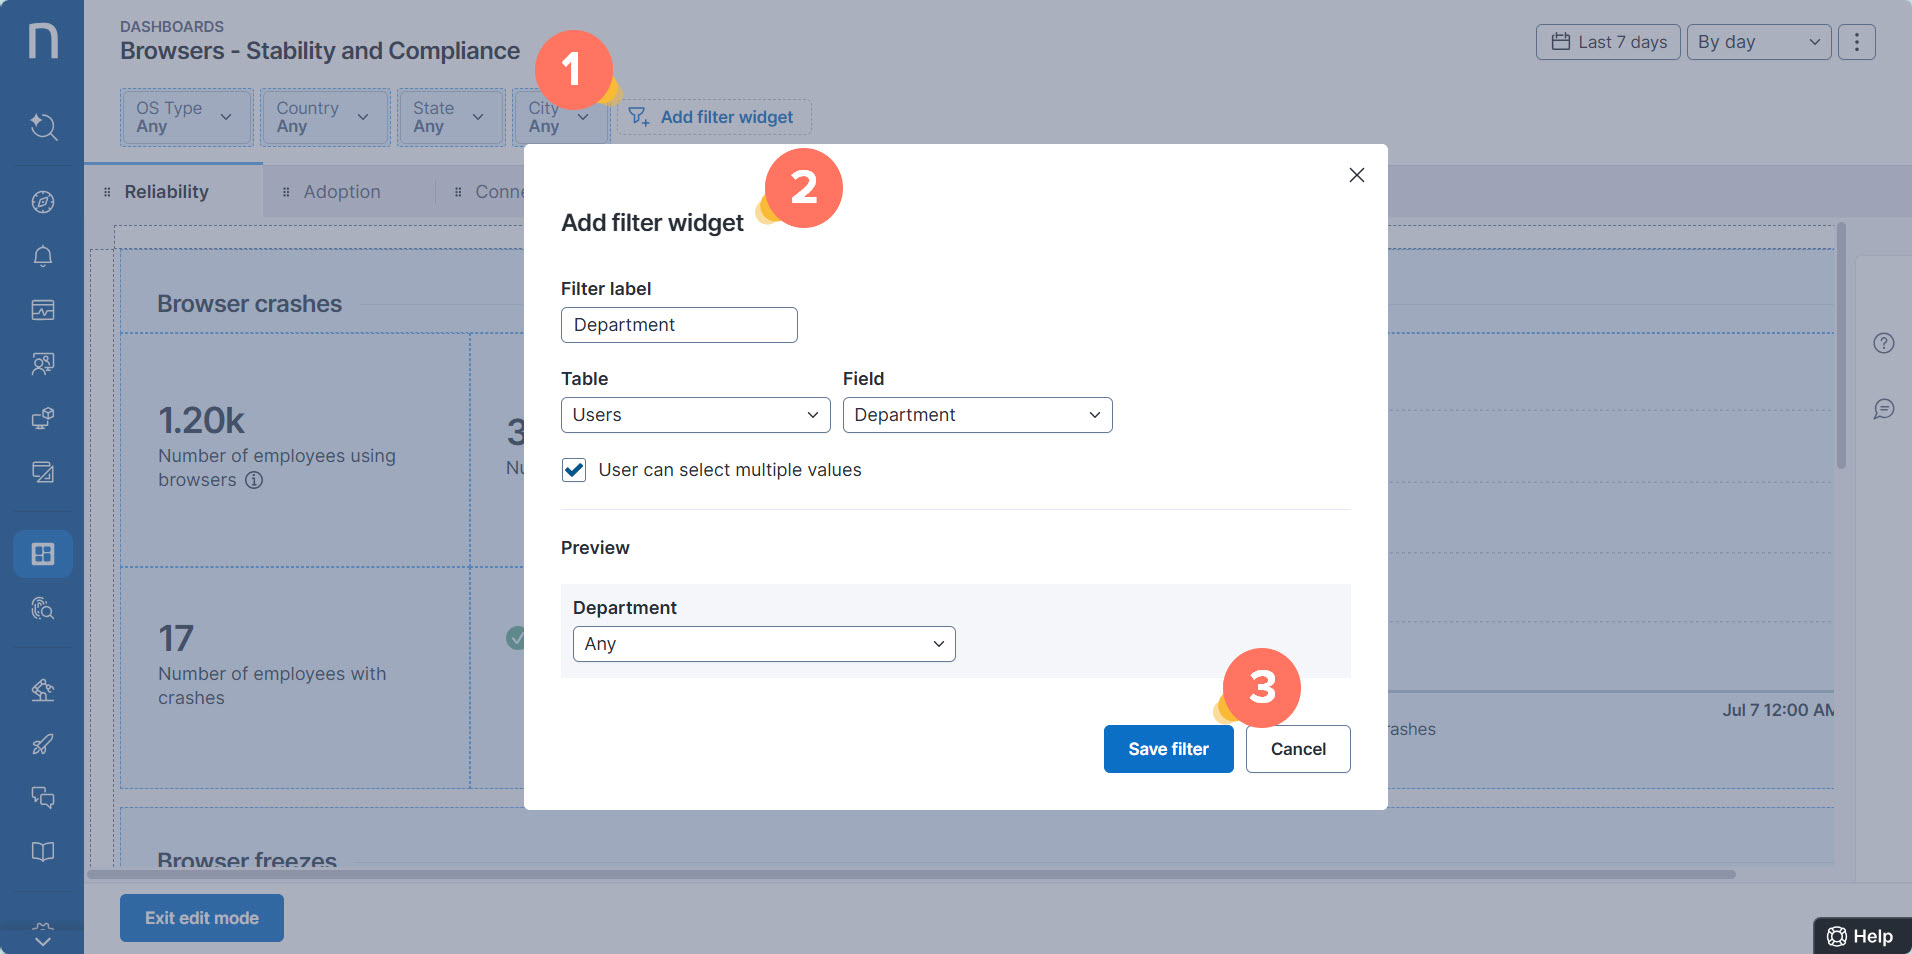Click the bell alerts icon in sidebar
Image resolution: width=1912 pixels, height=954 pixels.
pyautogui.click(x=42, y=257)
